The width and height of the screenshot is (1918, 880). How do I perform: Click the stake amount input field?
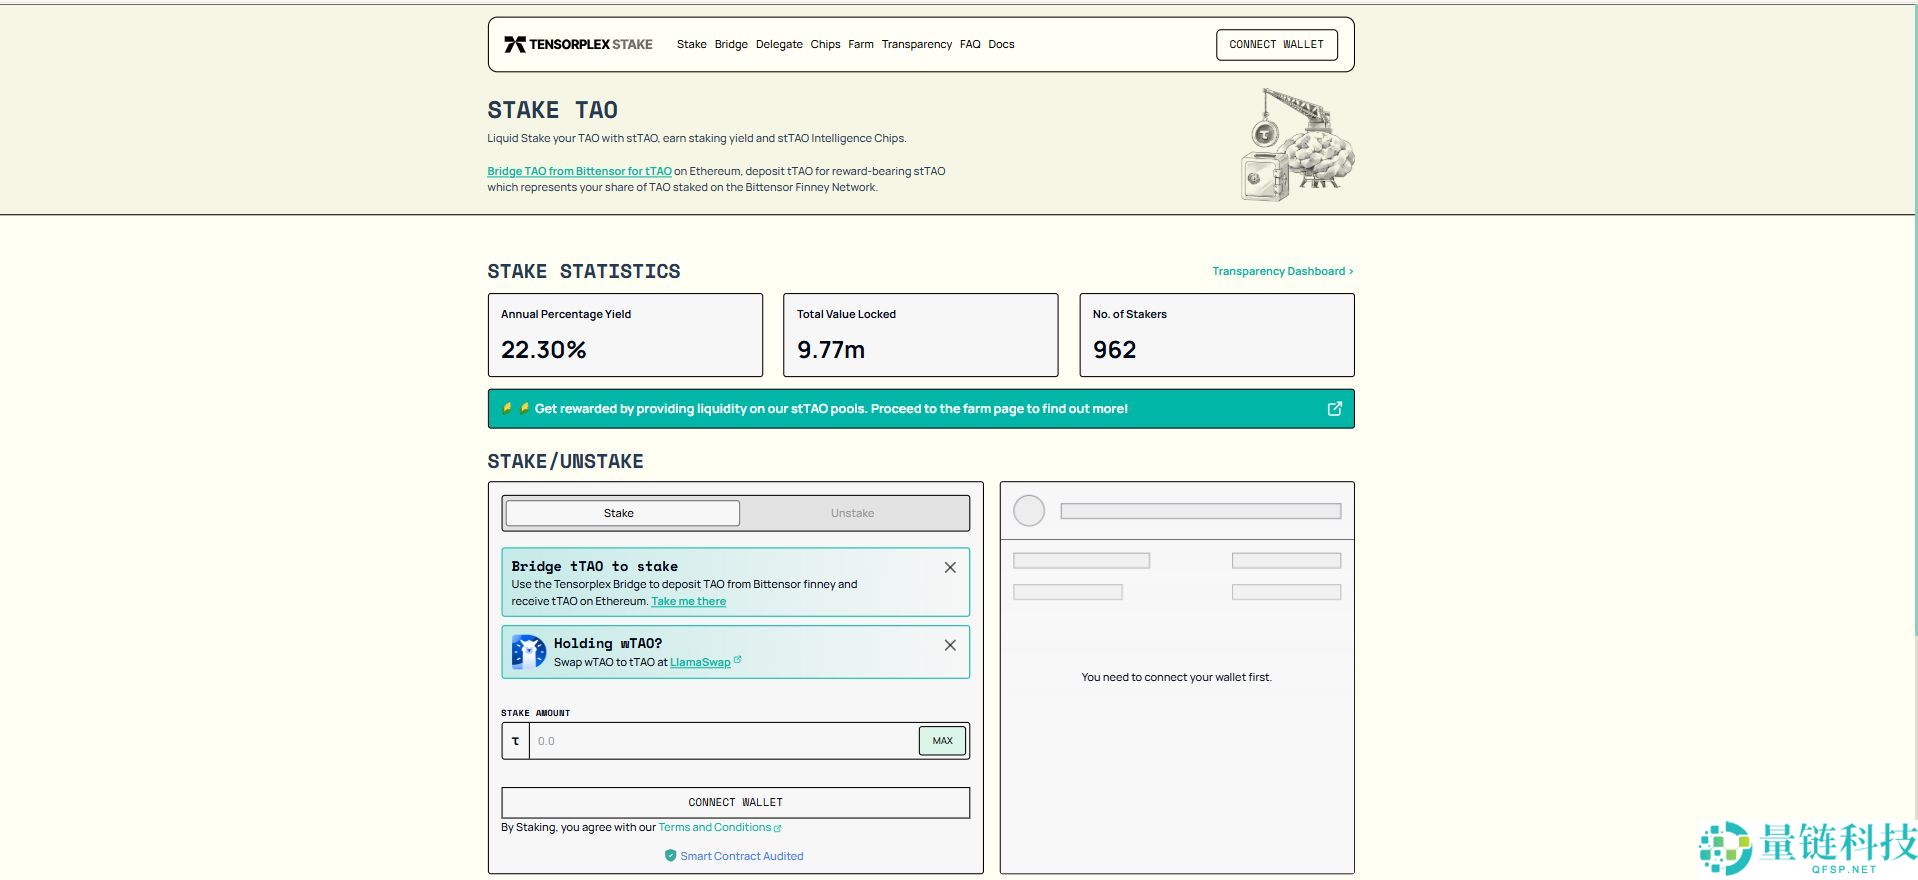[x=723, y=742]
